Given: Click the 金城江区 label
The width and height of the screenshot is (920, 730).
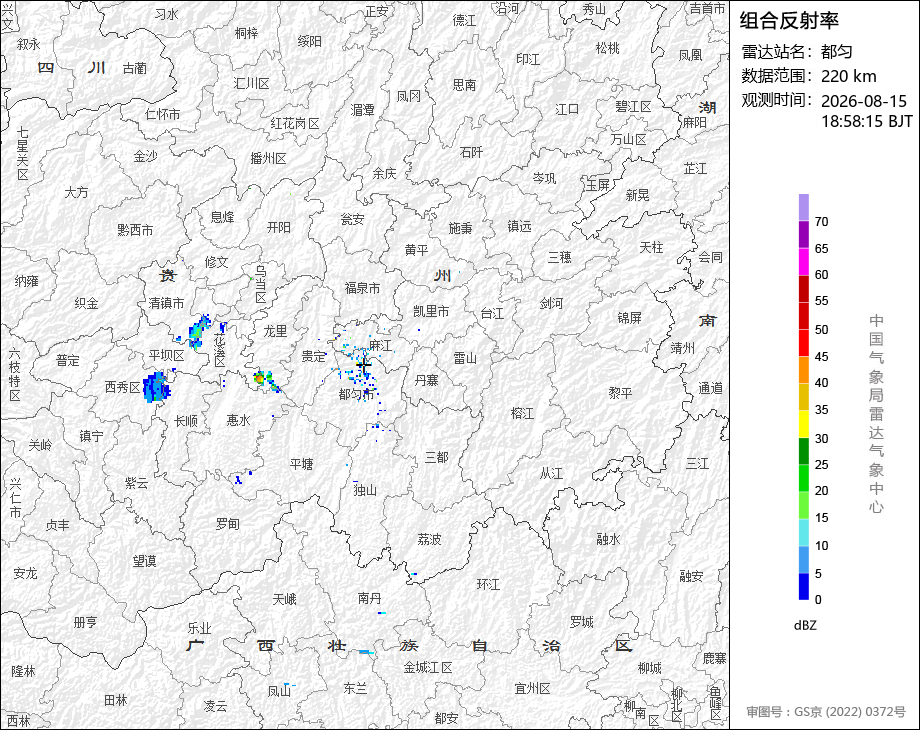Looking at the screenshot, I should tap(428, 668).
